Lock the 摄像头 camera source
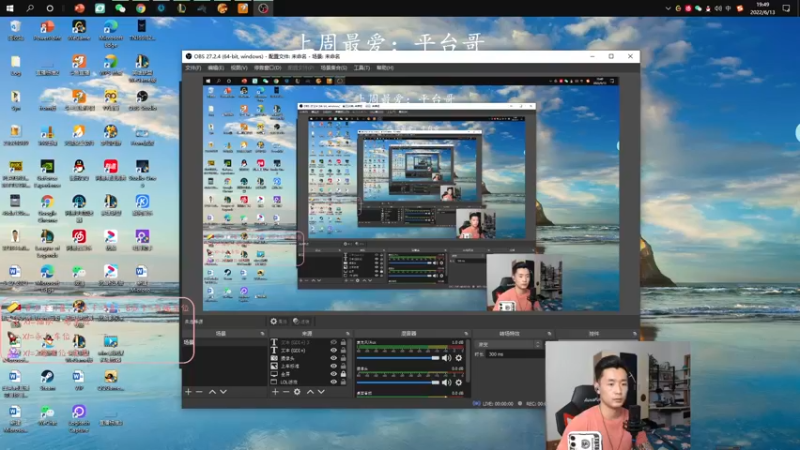The height and width of the screenshot is (450, 800). pyautogui.click(x=343, y=358)
